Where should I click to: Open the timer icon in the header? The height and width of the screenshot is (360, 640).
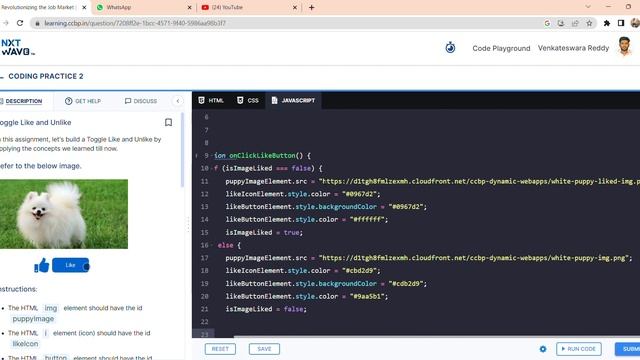(450, 48)
